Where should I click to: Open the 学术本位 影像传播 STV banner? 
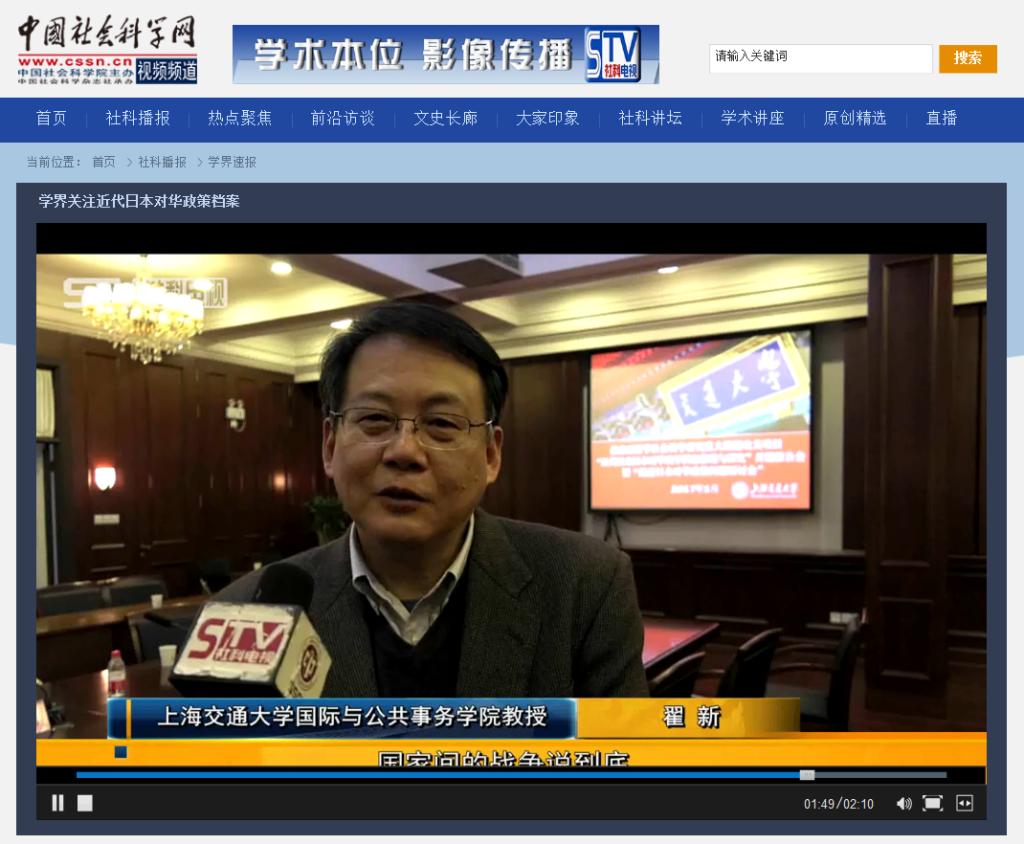pyautogui.click(x=445, y=54)
